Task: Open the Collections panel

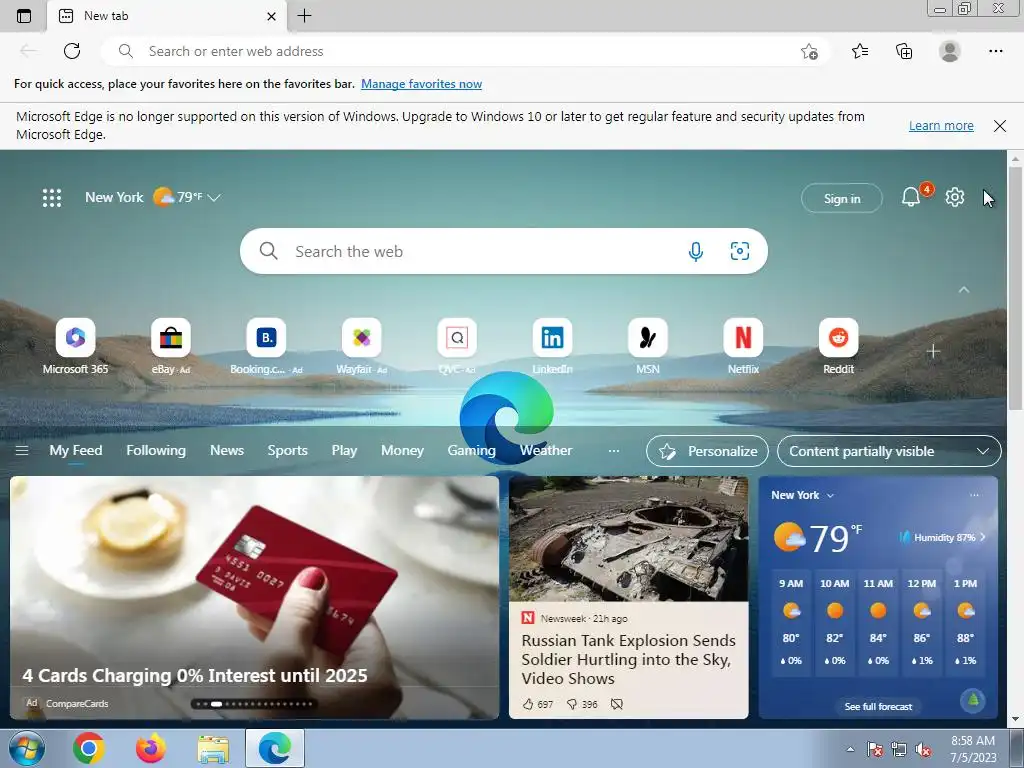Action: 904,51
